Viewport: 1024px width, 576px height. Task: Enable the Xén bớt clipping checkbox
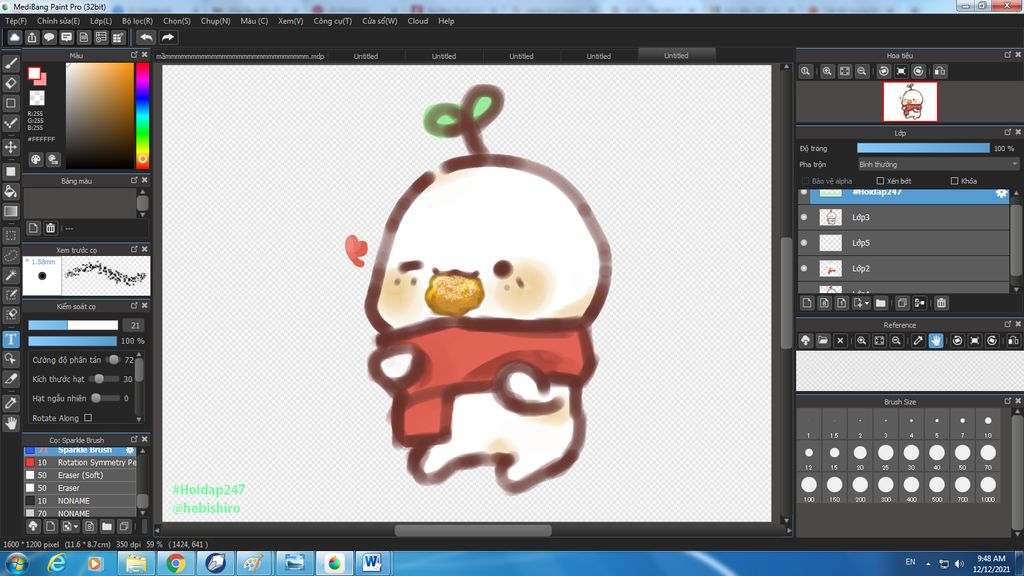tap(880, 181)
